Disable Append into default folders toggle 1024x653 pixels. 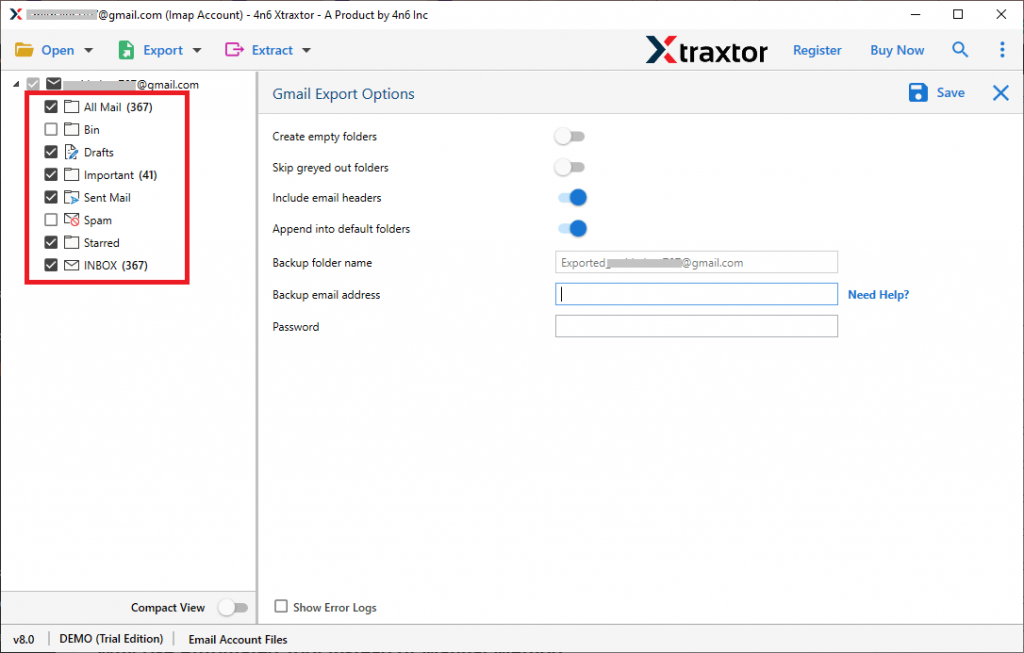[x=572, y=229]
